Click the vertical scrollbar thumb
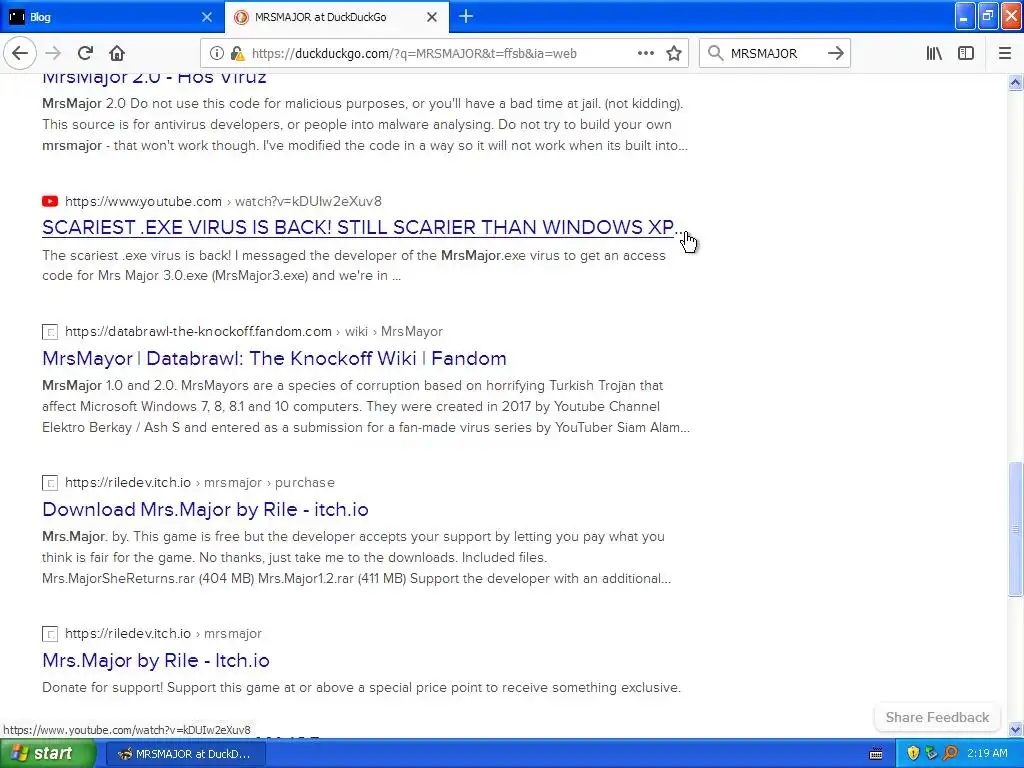The height and width of the screenshot is (768, 1024). click(1015, 529)
